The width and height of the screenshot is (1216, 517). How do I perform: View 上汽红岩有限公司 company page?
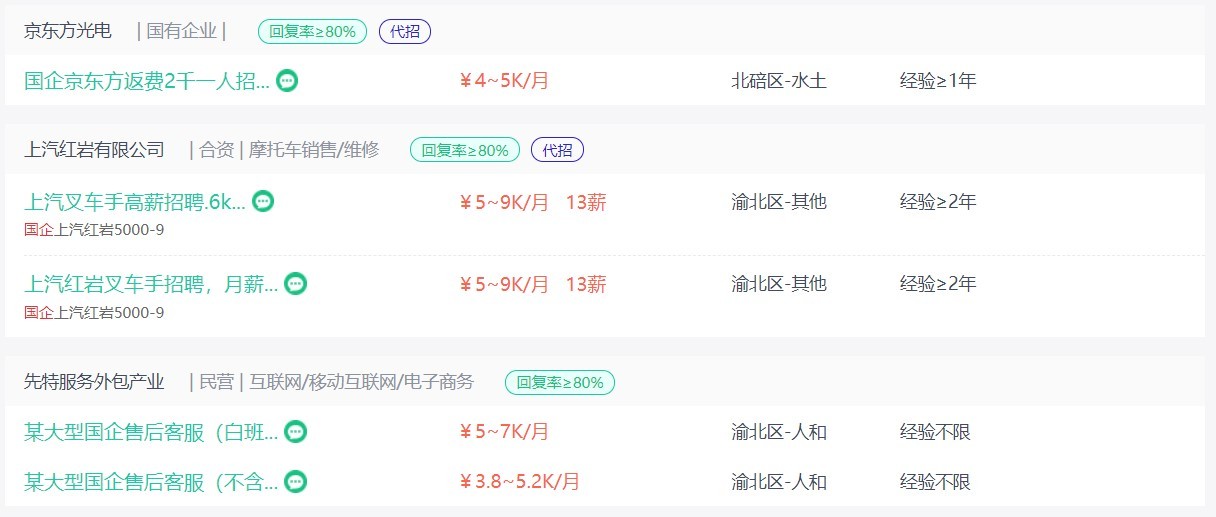click(94, 150)
